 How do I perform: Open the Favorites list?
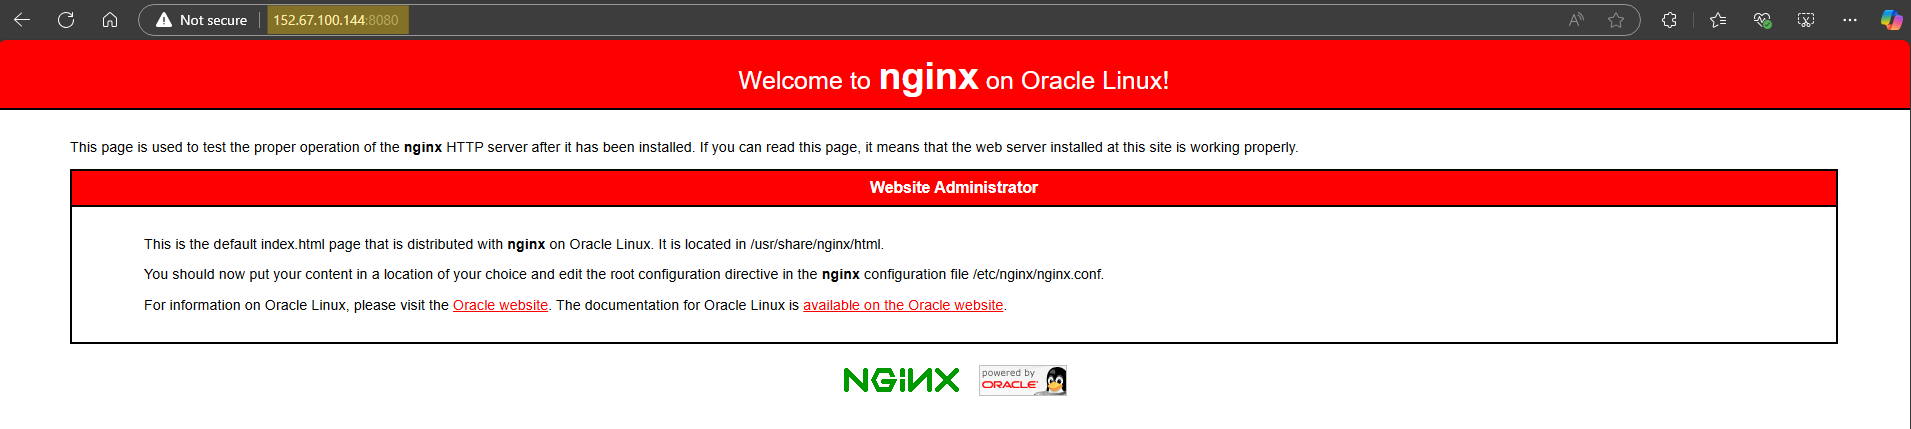pos(1718,20)
